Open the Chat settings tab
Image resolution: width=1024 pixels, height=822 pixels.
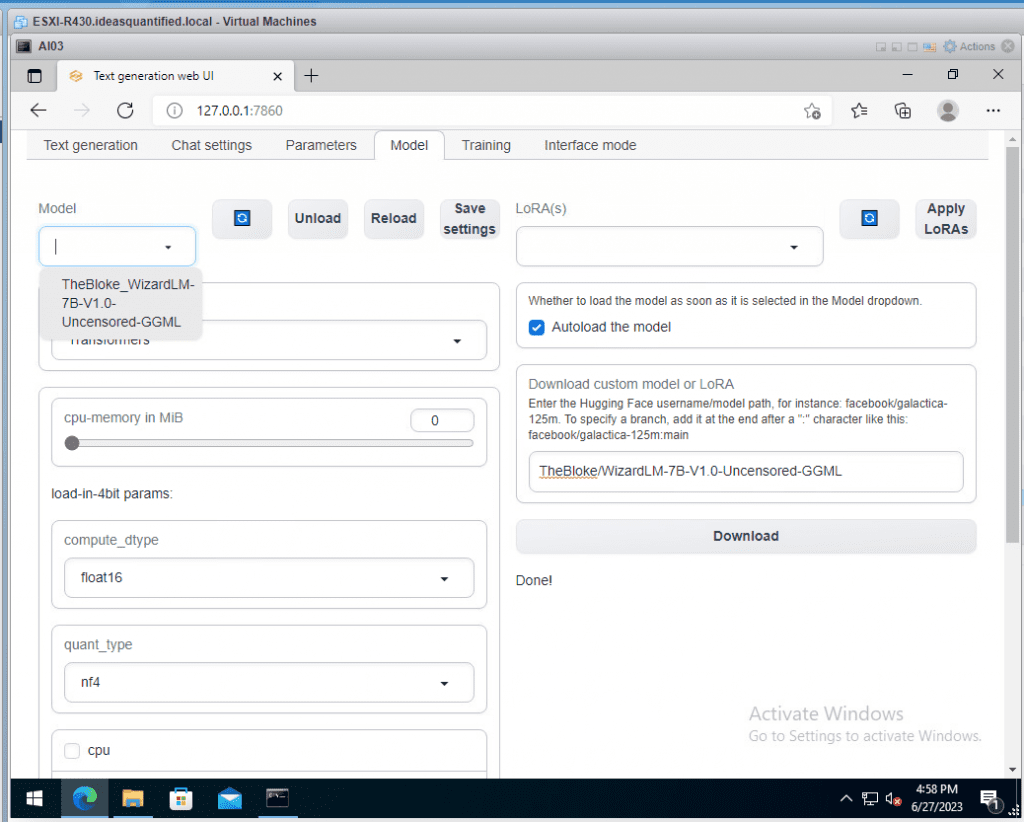(212, 145)
